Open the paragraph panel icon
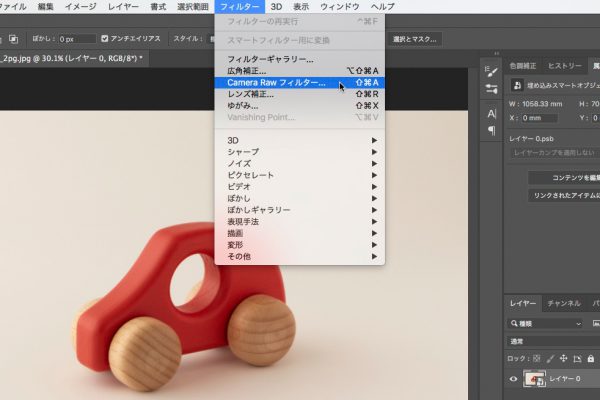 [x=491, y=130]
